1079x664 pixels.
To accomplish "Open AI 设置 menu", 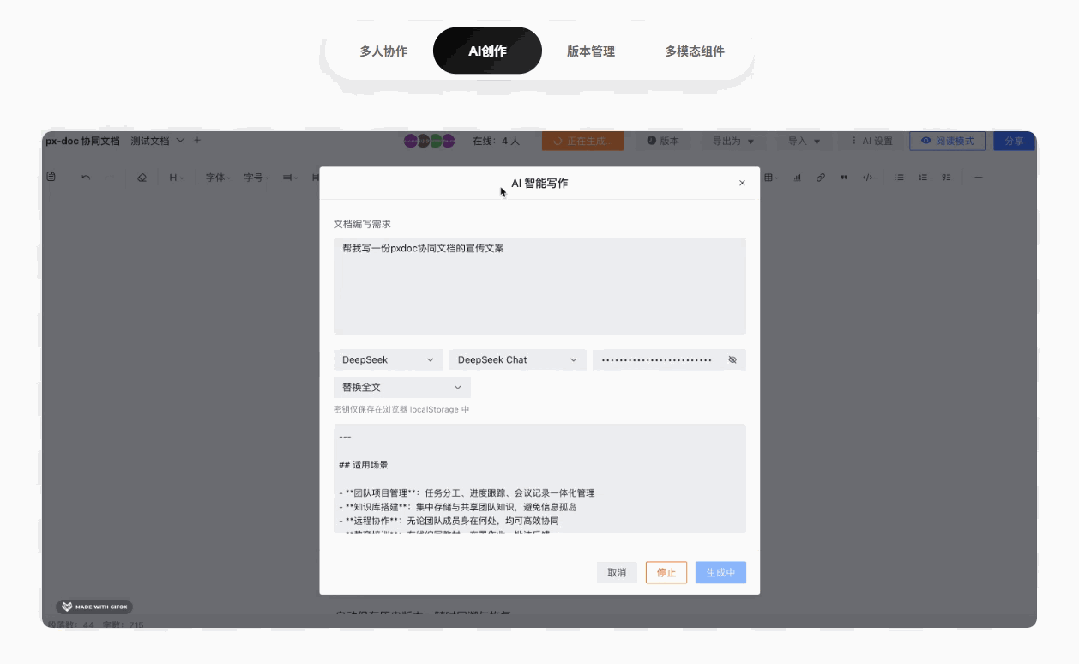I will 871,141.
